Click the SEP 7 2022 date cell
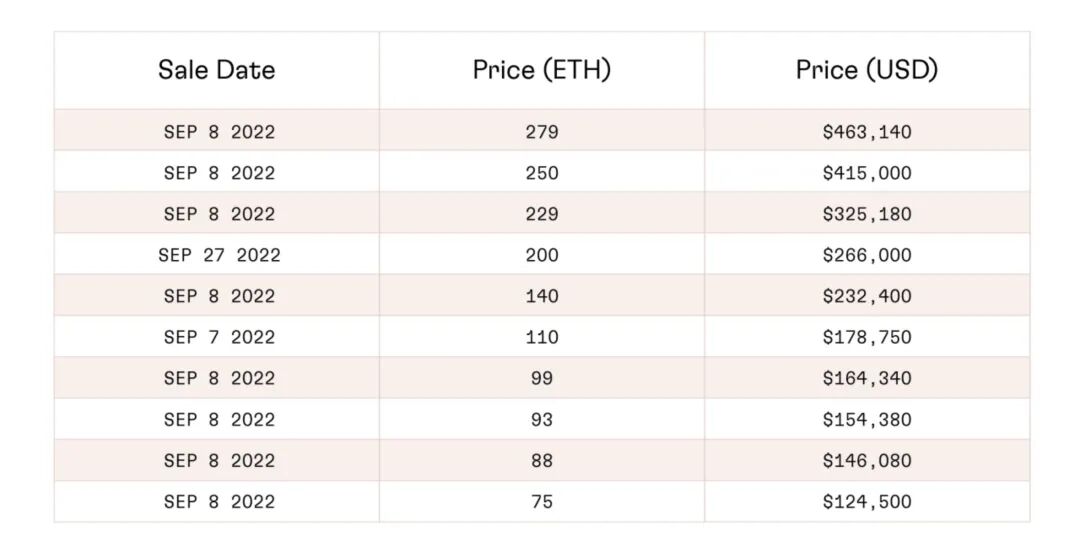1080x558 pixels. 219,337
